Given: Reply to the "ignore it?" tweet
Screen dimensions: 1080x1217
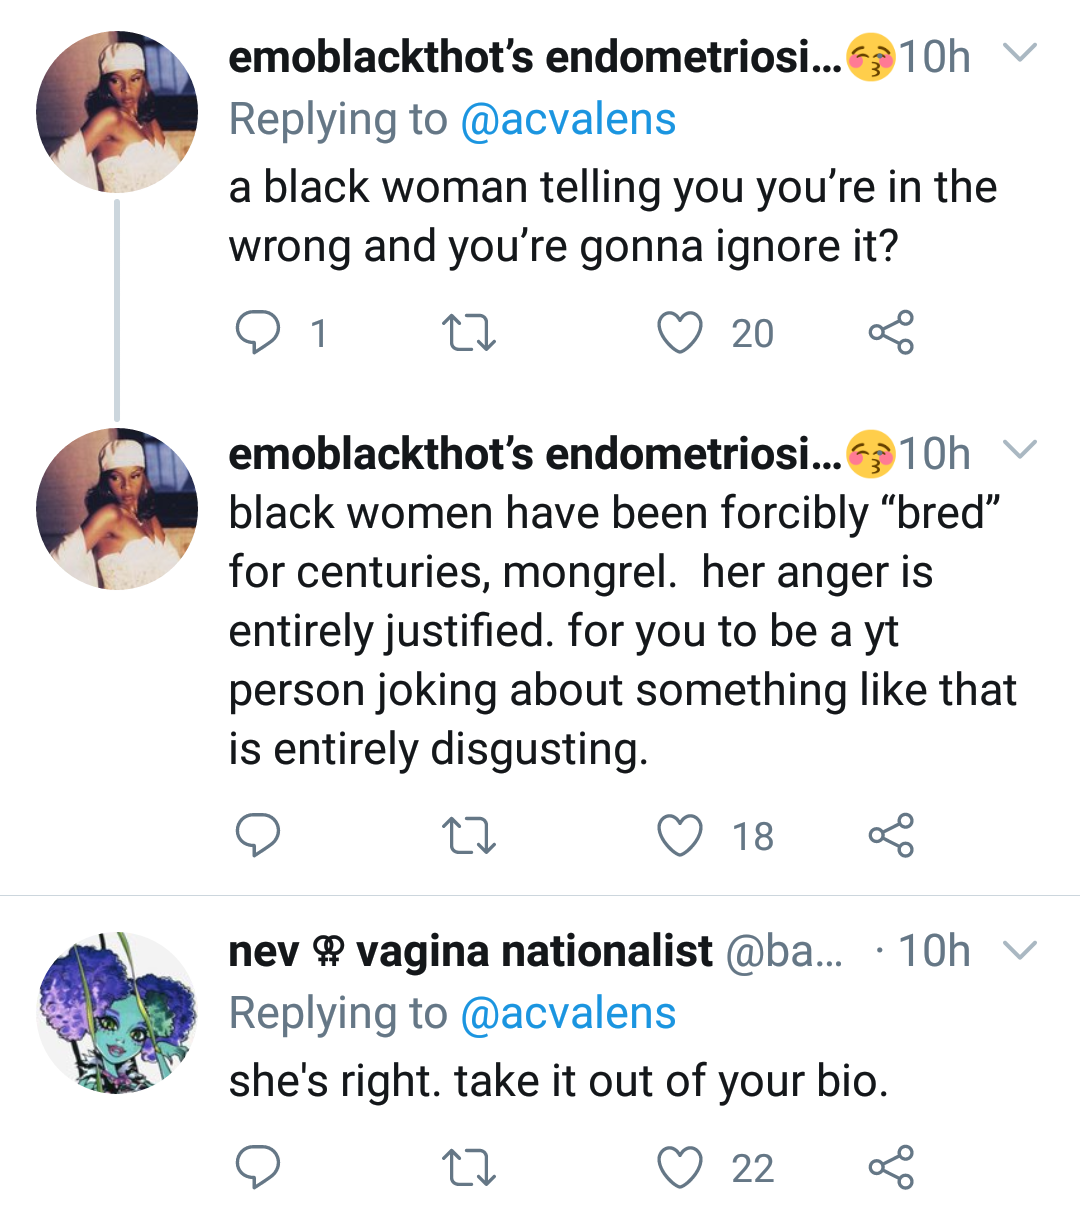Looking at the screenshot, I should [257, 333].
